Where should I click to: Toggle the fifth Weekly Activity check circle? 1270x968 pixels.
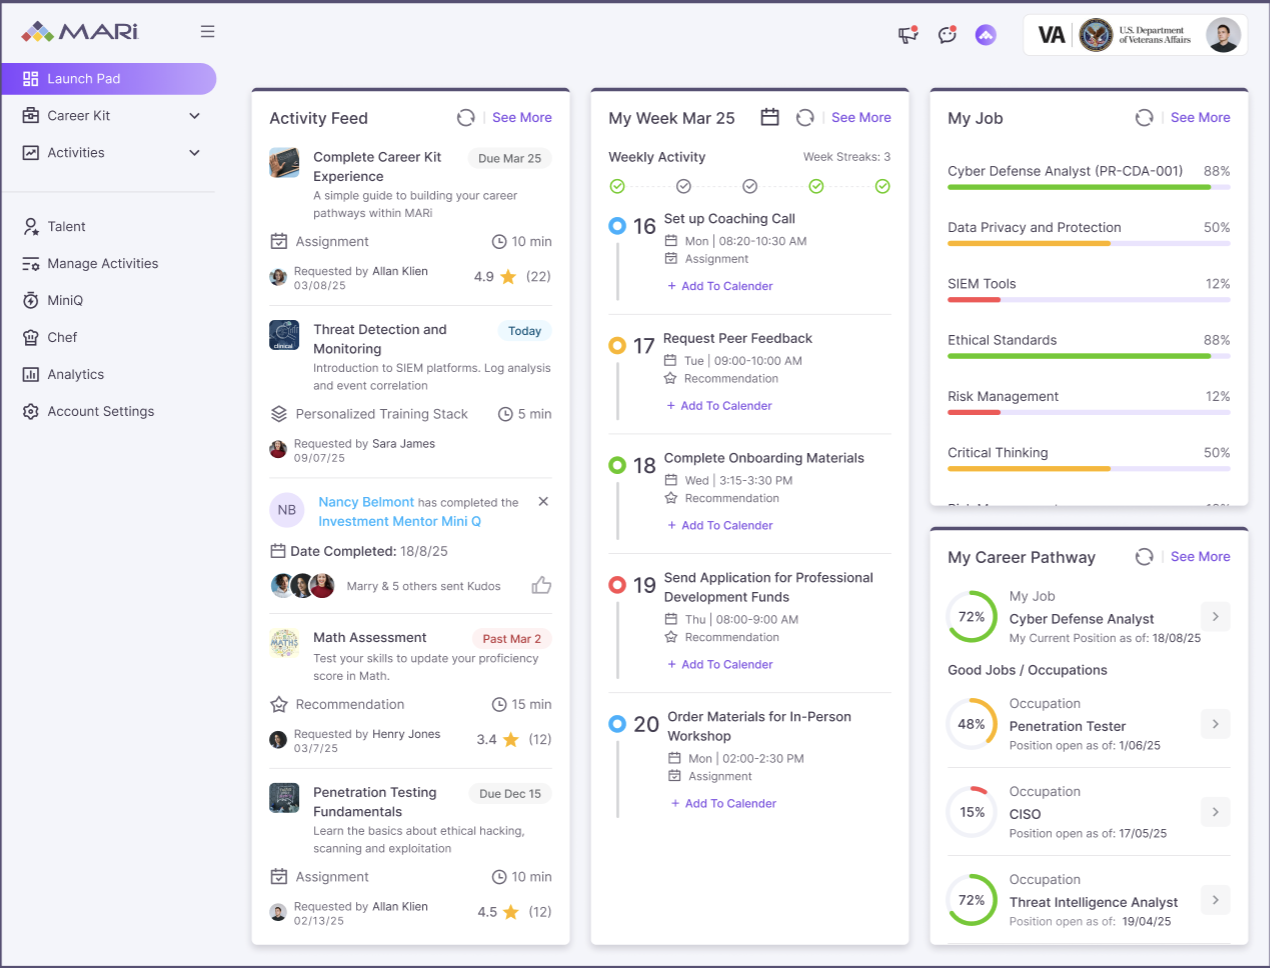(x=883, y=186)
